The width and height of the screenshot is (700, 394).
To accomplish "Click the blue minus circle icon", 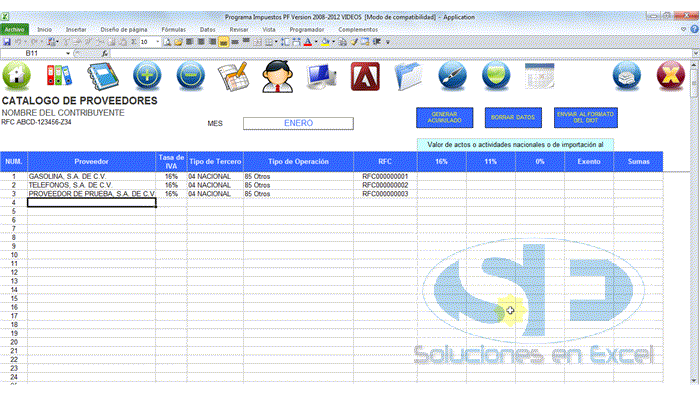I will point(191,75).
